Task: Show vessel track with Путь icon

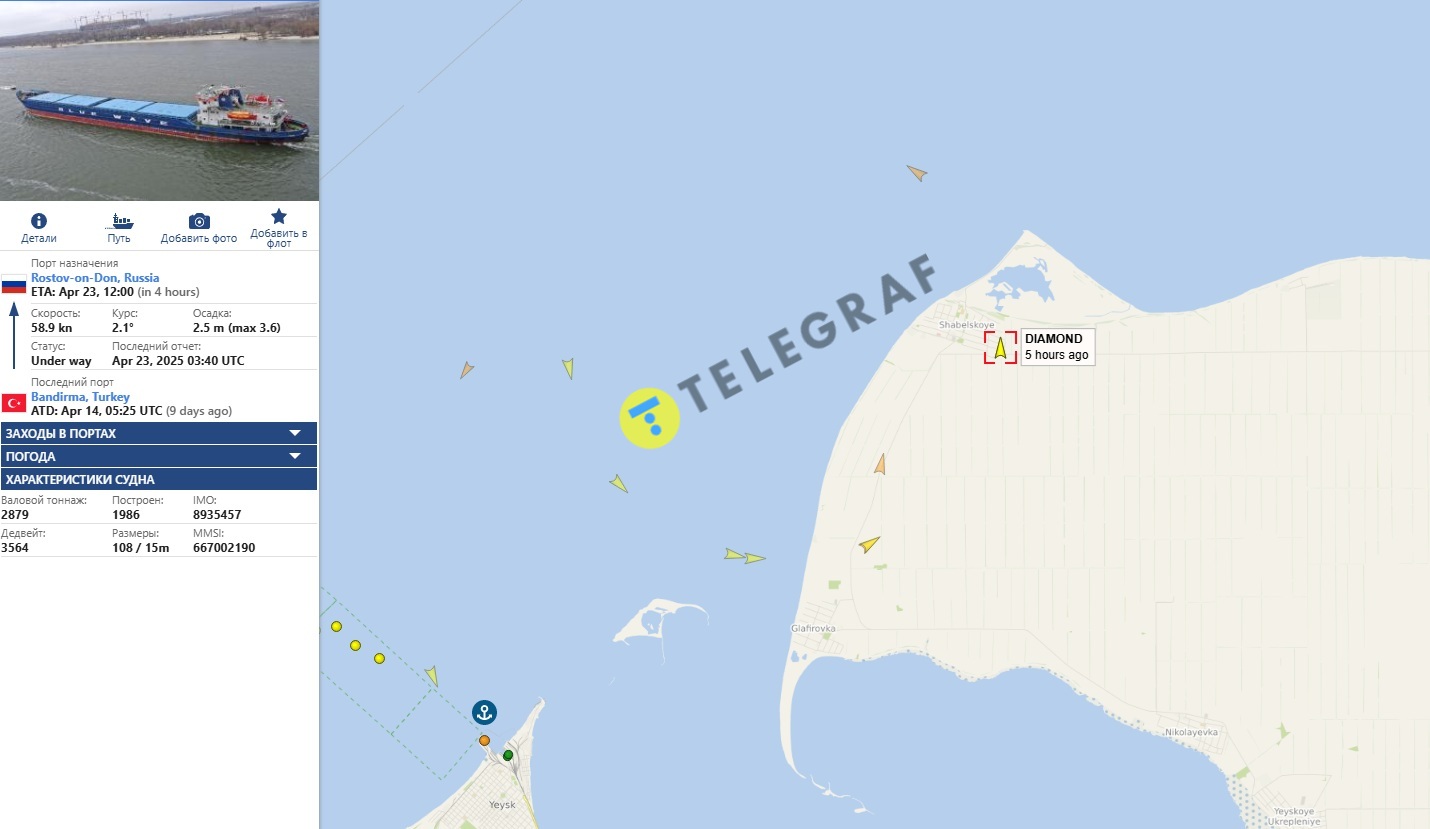Action: click(x=120, y=221)
